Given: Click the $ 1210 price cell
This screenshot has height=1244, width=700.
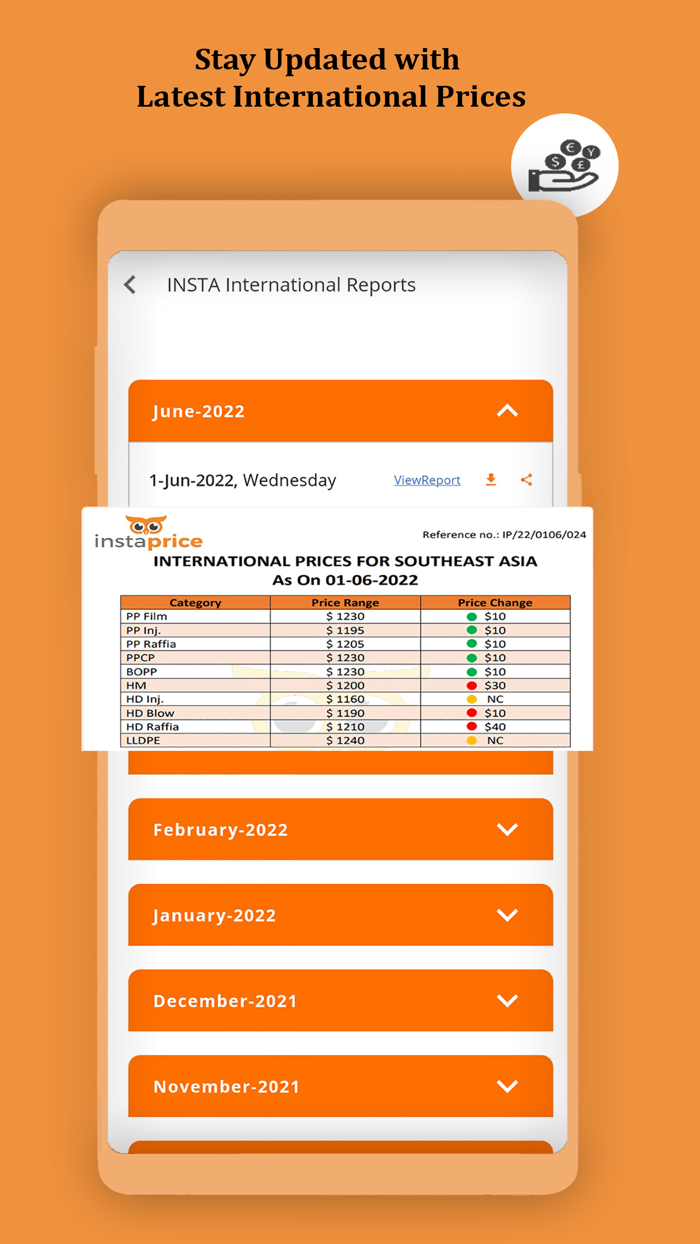Looking at the screenshot, I should (345, 727).
